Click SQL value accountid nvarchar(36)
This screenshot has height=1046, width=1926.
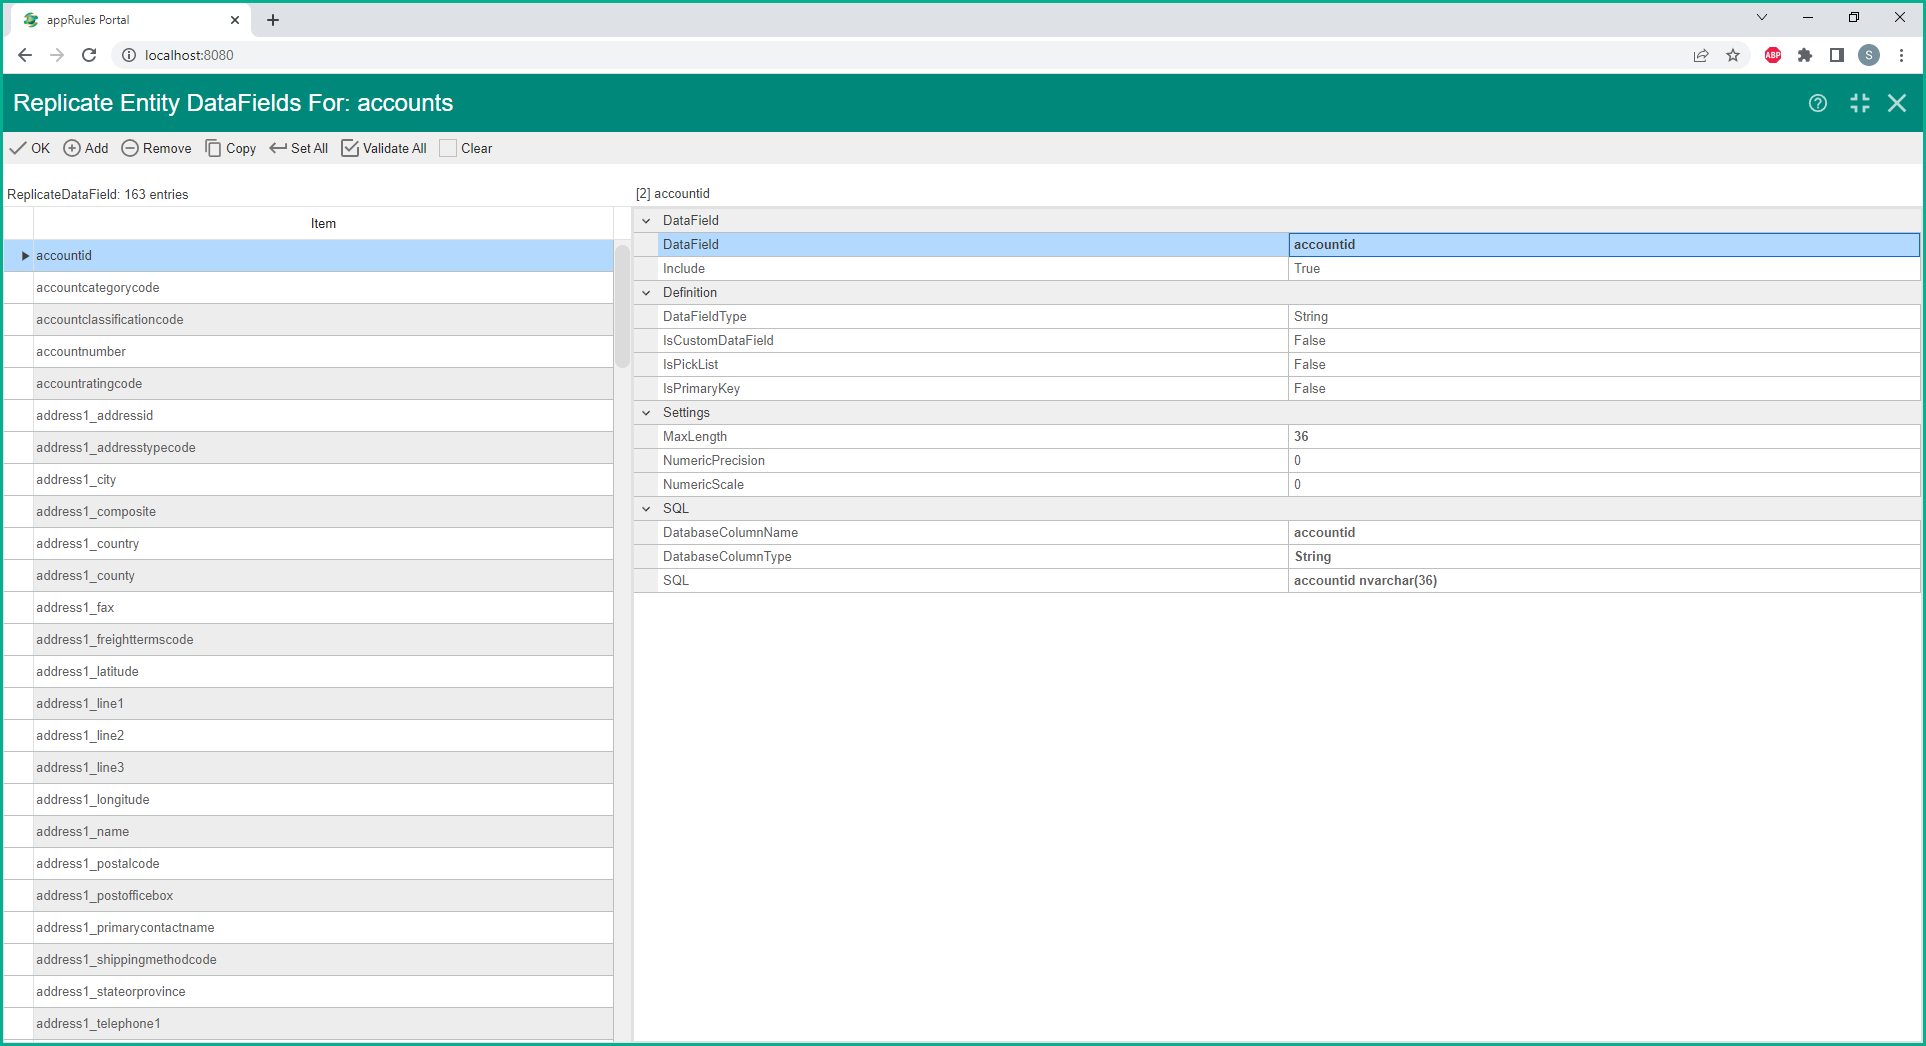click(1604, 580)
